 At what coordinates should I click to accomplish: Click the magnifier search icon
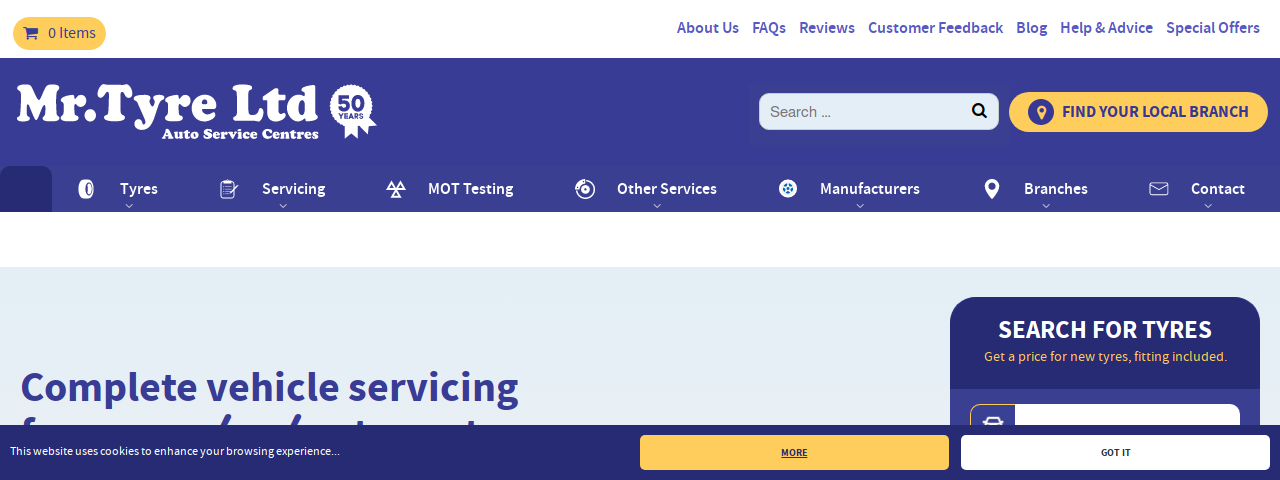[979, 110]
